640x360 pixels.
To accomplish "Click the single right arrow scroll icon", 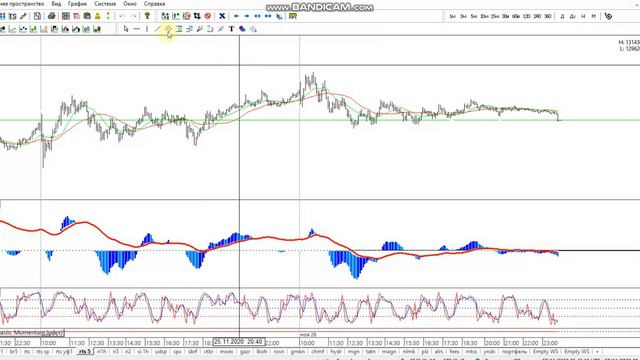I will click(x=247, y=16).
